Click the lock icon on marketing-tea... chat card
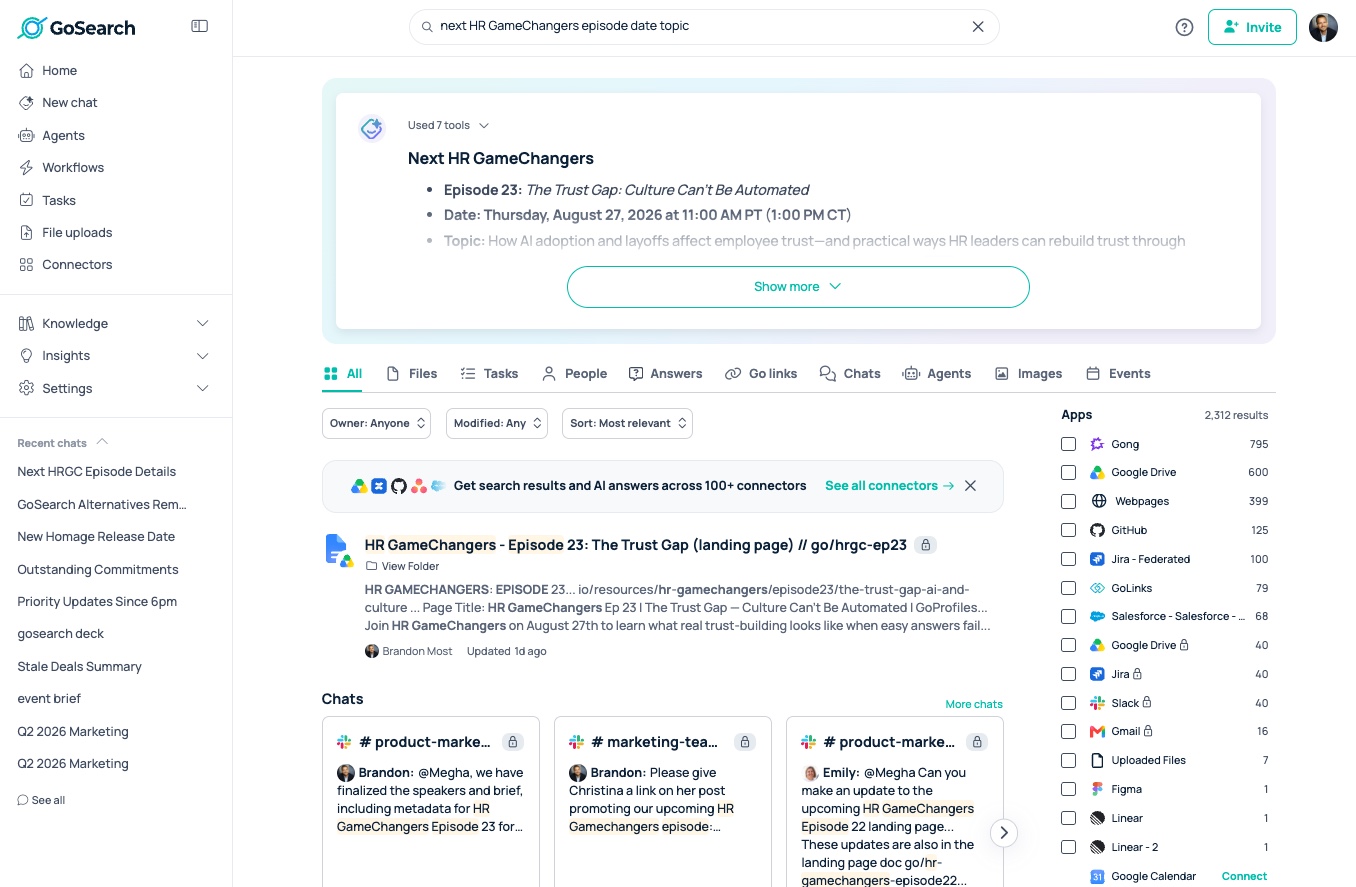This screenshot has height=887, width=1356. (x=745, y=742)
